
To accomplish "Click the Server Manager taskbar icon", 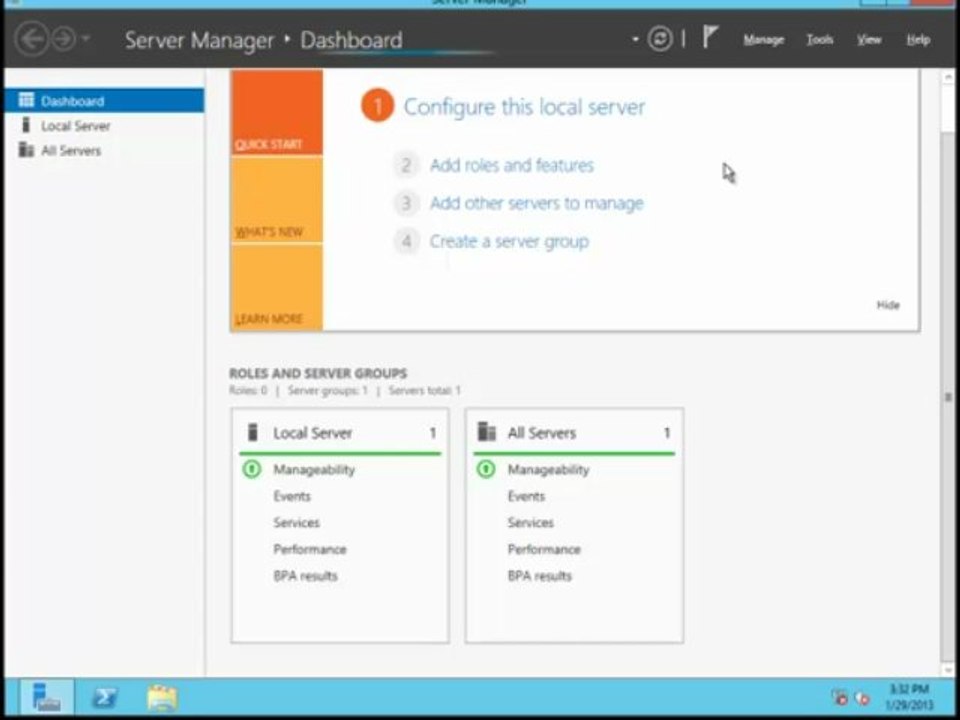I will 47,697.
